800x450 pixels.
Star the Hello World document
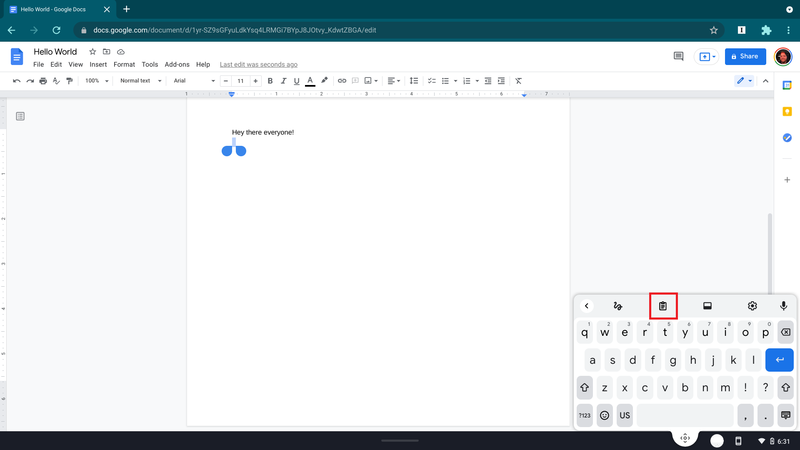click(92, 52)
